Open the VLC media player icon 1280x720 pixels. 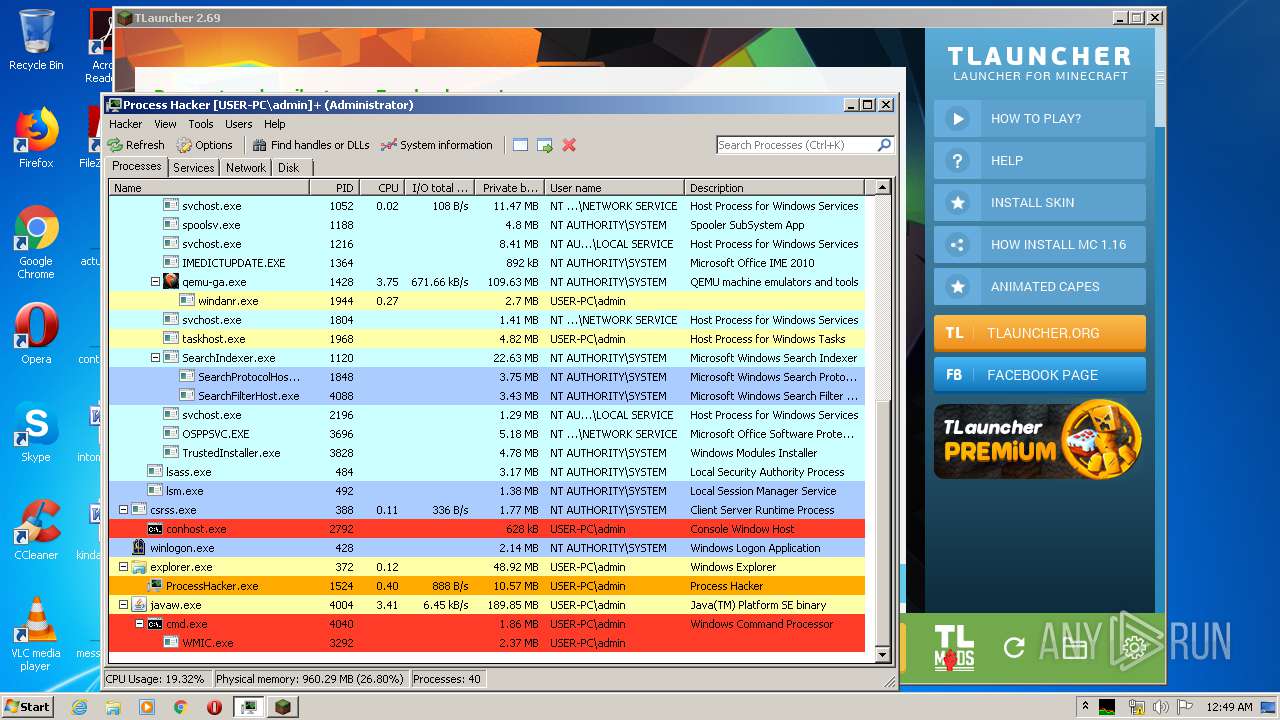[36, 633]
